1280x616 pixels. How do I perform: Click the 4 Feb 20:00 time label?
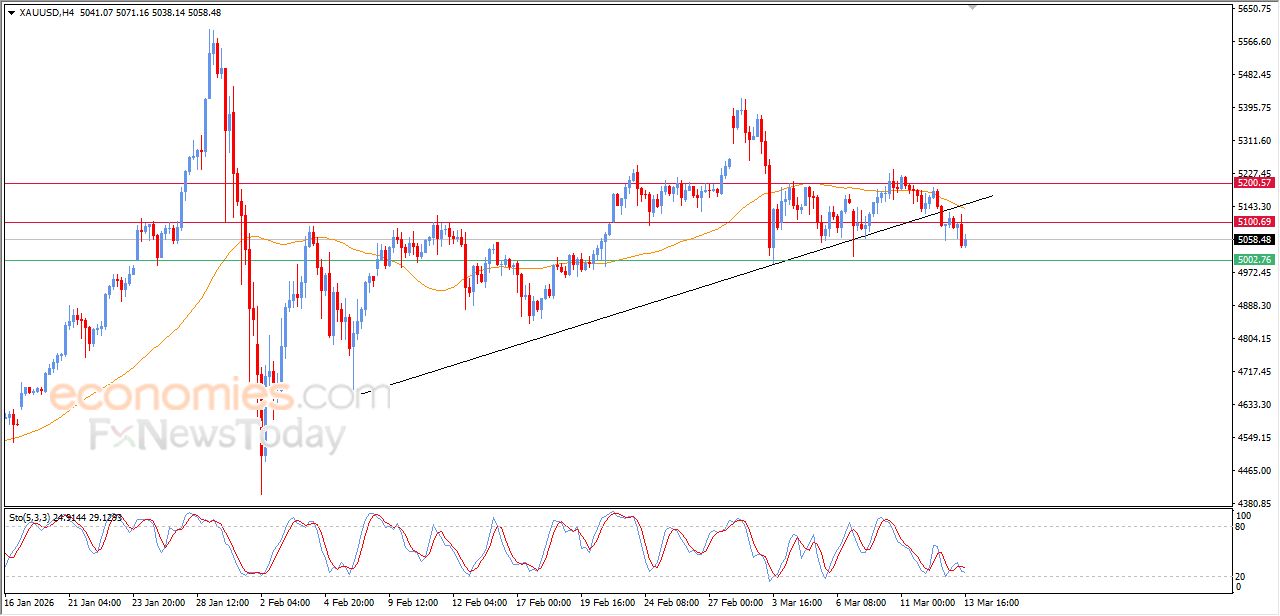(351, 603)
